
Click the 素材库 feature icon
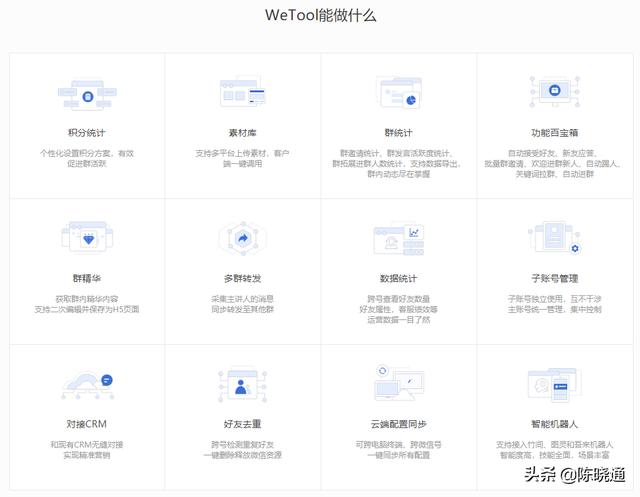coord(241,96)
